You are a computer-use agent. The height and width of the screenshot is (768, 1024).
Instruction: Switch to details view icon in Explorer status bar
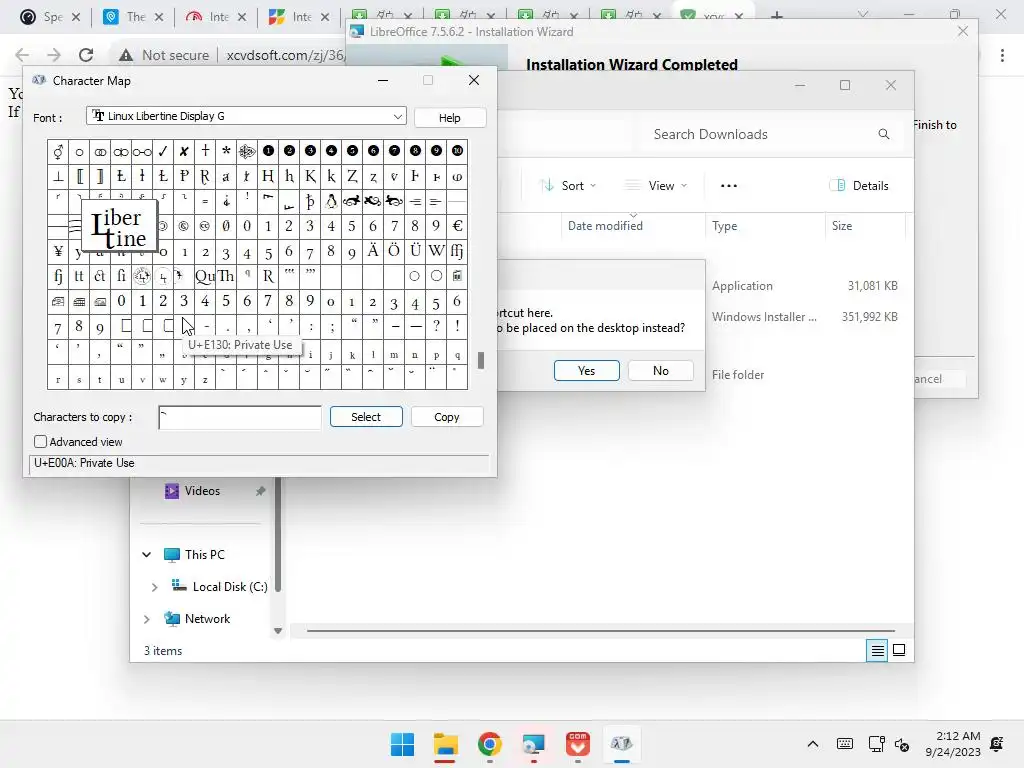(877, 650)
